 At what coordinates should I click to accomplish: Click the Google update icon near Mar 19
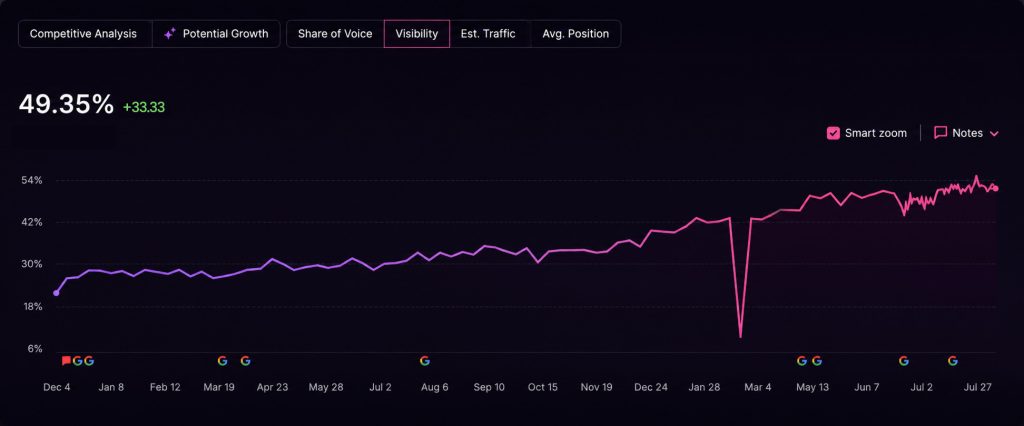222,361
